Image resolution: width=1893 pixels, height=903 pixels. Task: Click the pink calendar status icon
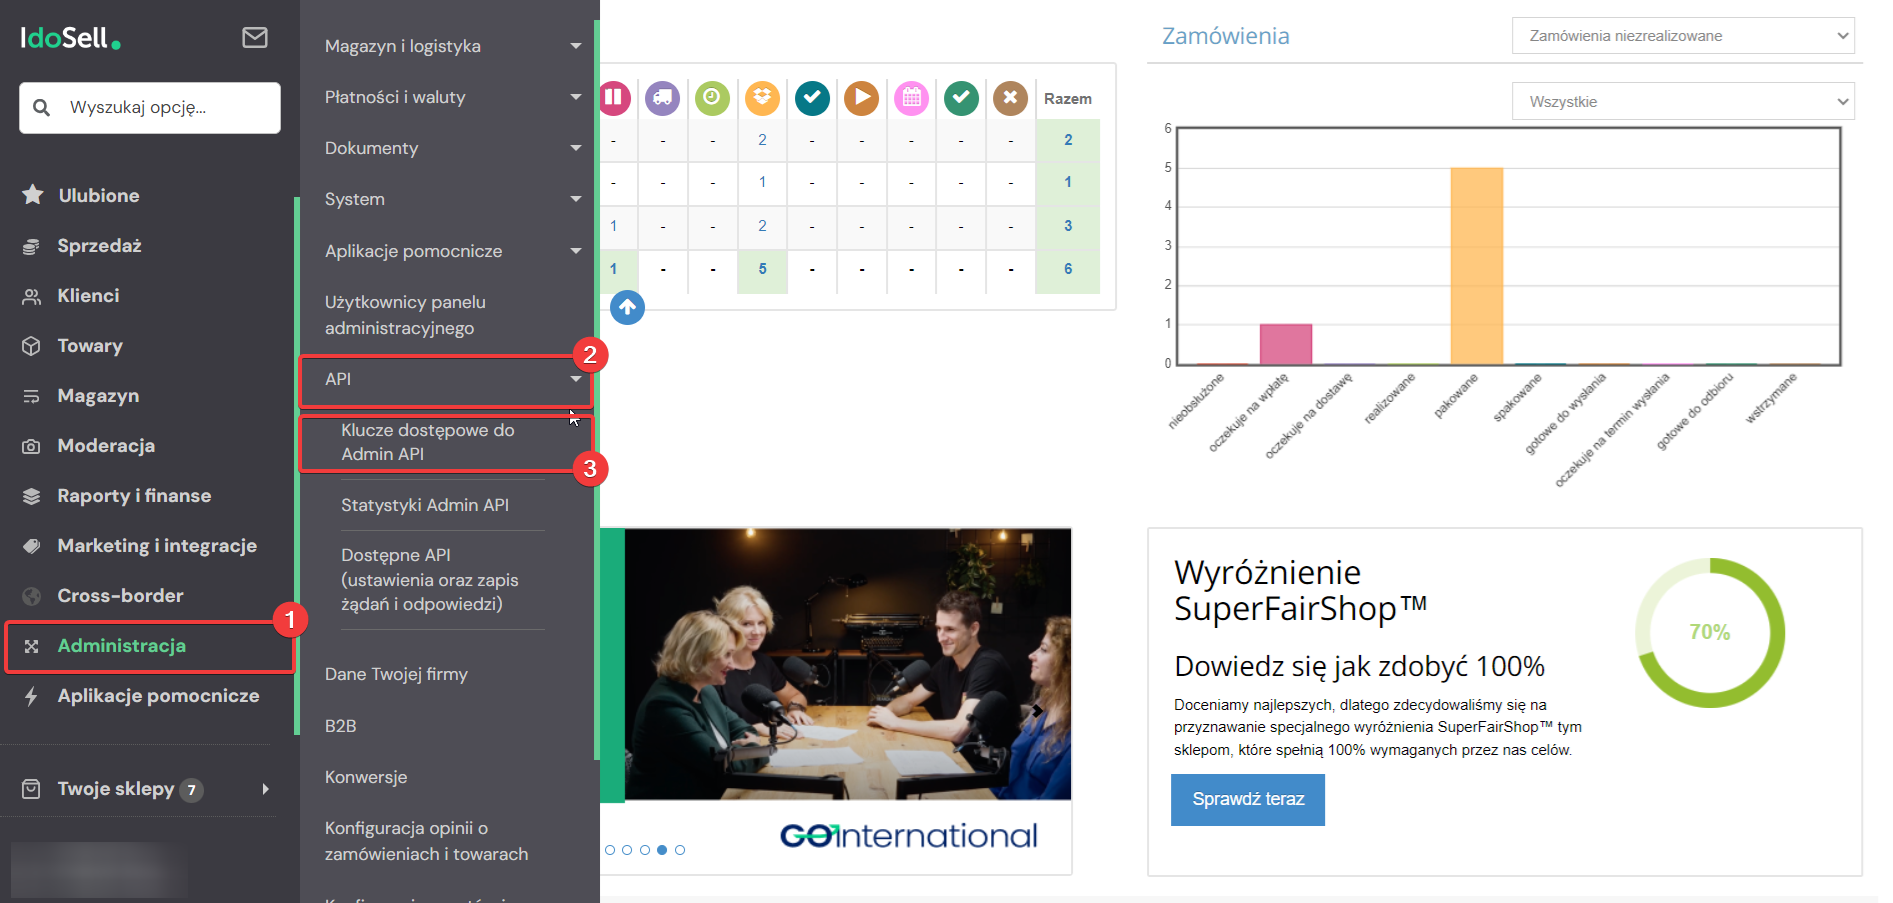click(911, 98)
